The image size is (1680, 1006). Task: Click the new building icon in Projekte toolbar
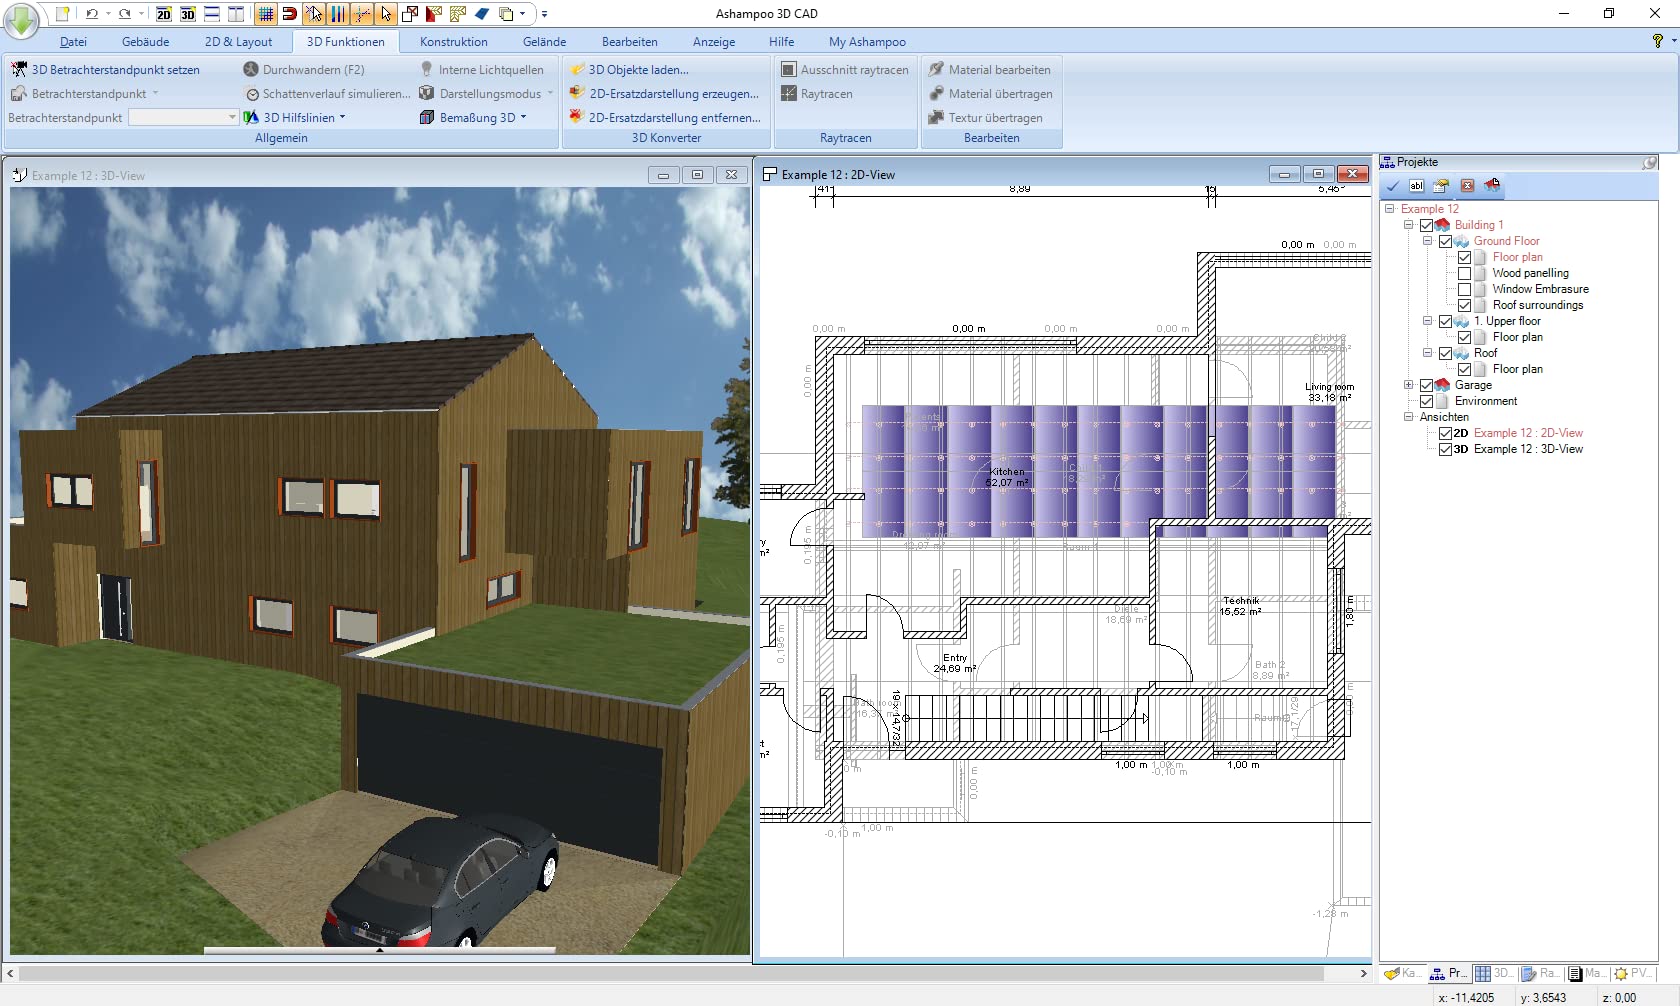[1492, 186]
